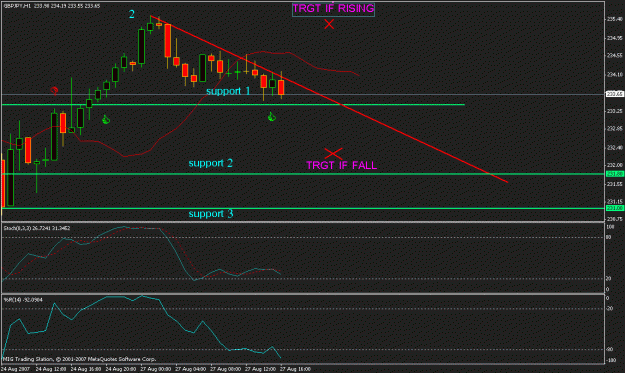Click the green 231.00 price tag
The height and width of the screenshot is (373, 625).
(x=615, y=208)
